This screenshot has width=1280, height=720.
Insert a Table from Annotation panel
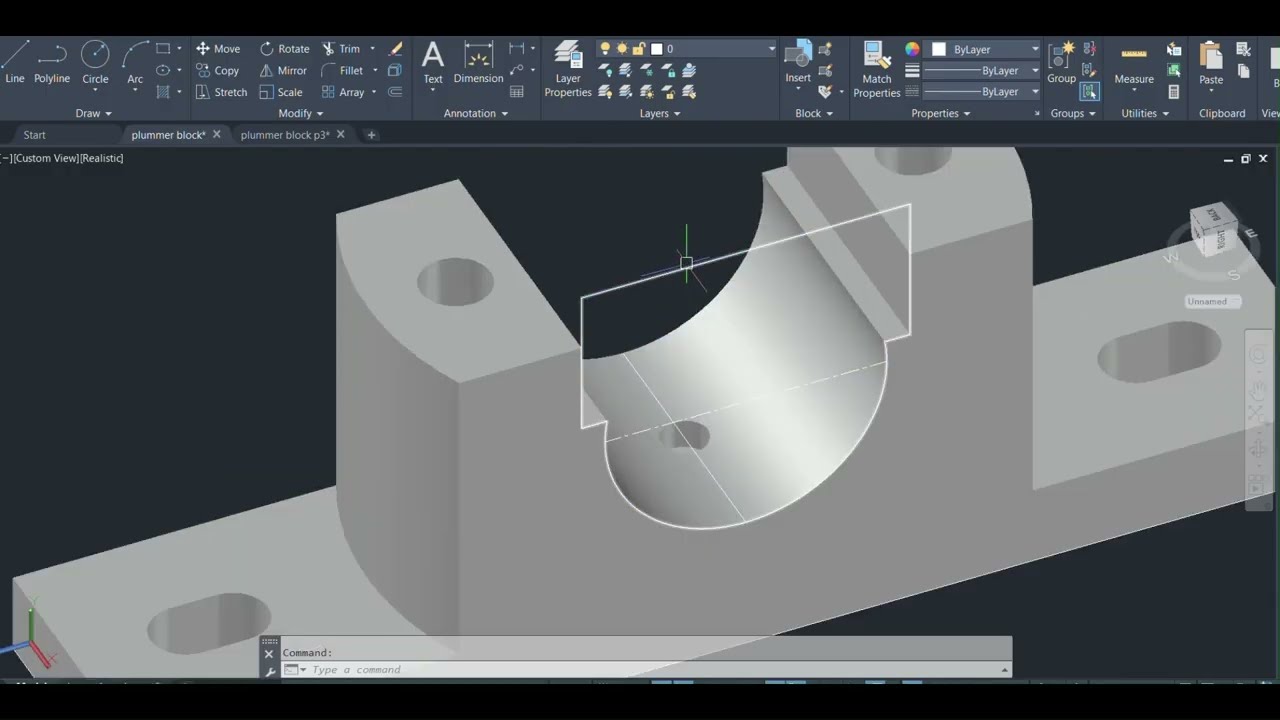517,92
